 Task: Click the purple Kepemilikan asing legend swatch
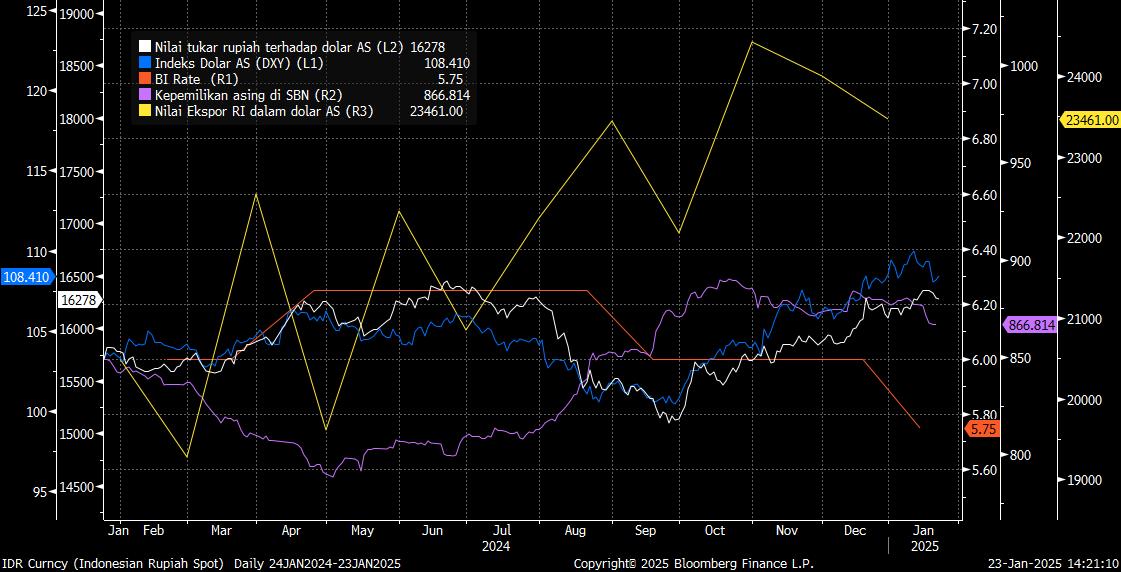pyautogui.click(x=144, y=95)
